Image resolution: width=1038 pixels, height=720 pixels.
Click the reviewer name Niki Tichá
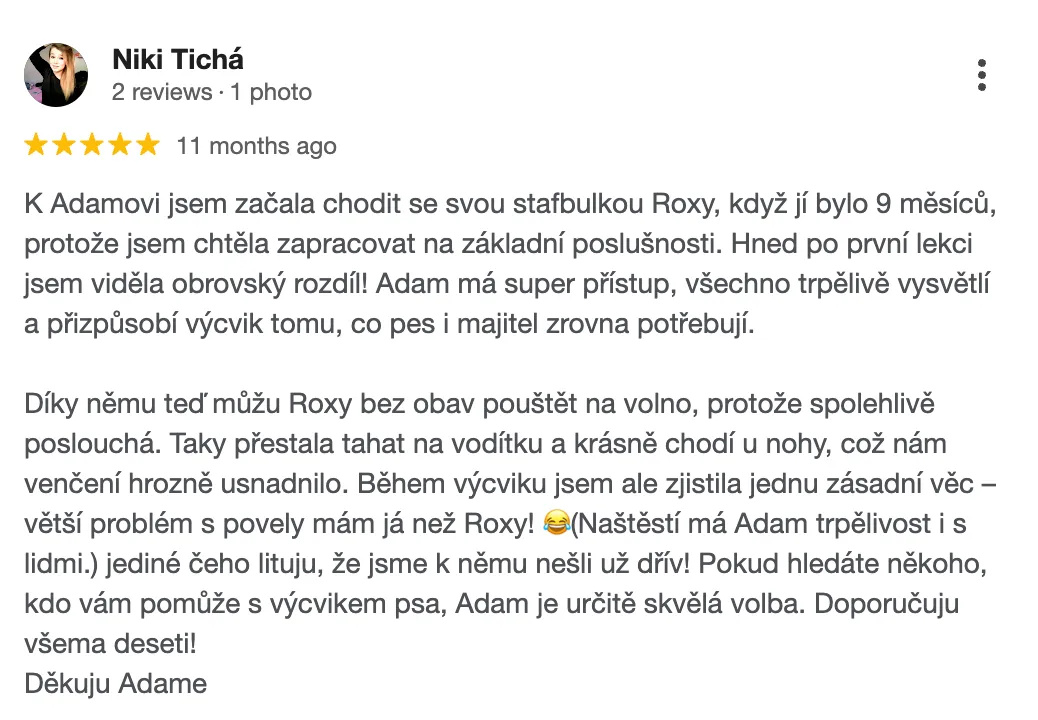click(x=178, y=60)
